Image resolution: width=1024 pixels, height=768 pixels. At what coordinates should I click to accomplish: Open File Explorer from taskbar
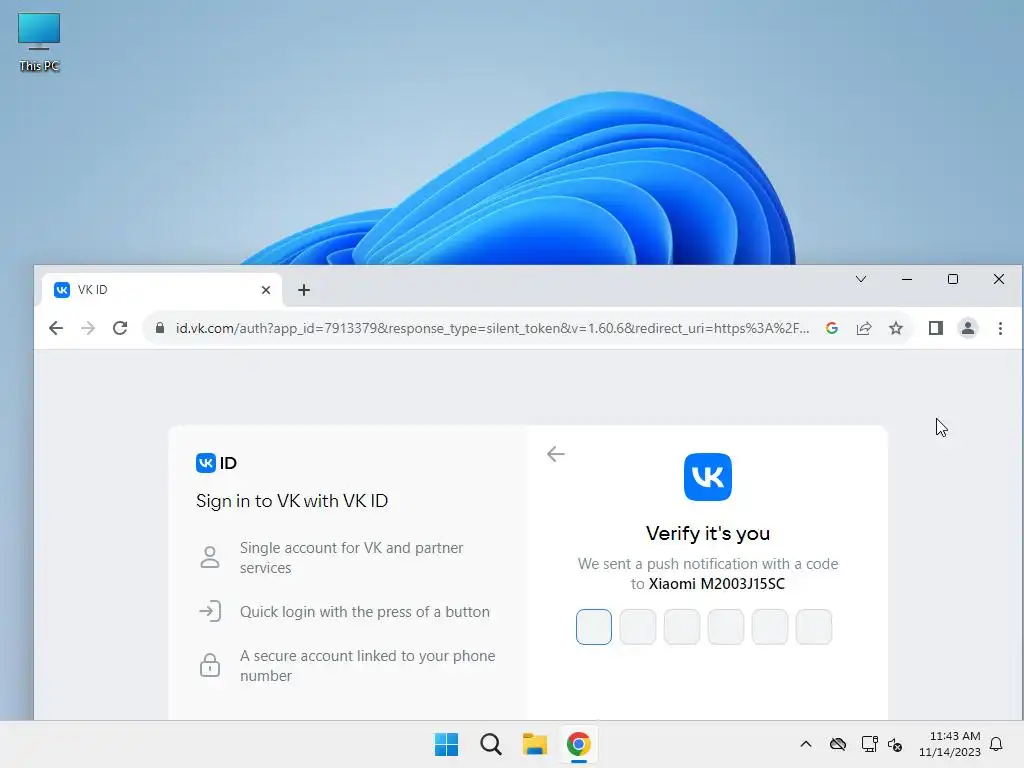click(535, 744)
